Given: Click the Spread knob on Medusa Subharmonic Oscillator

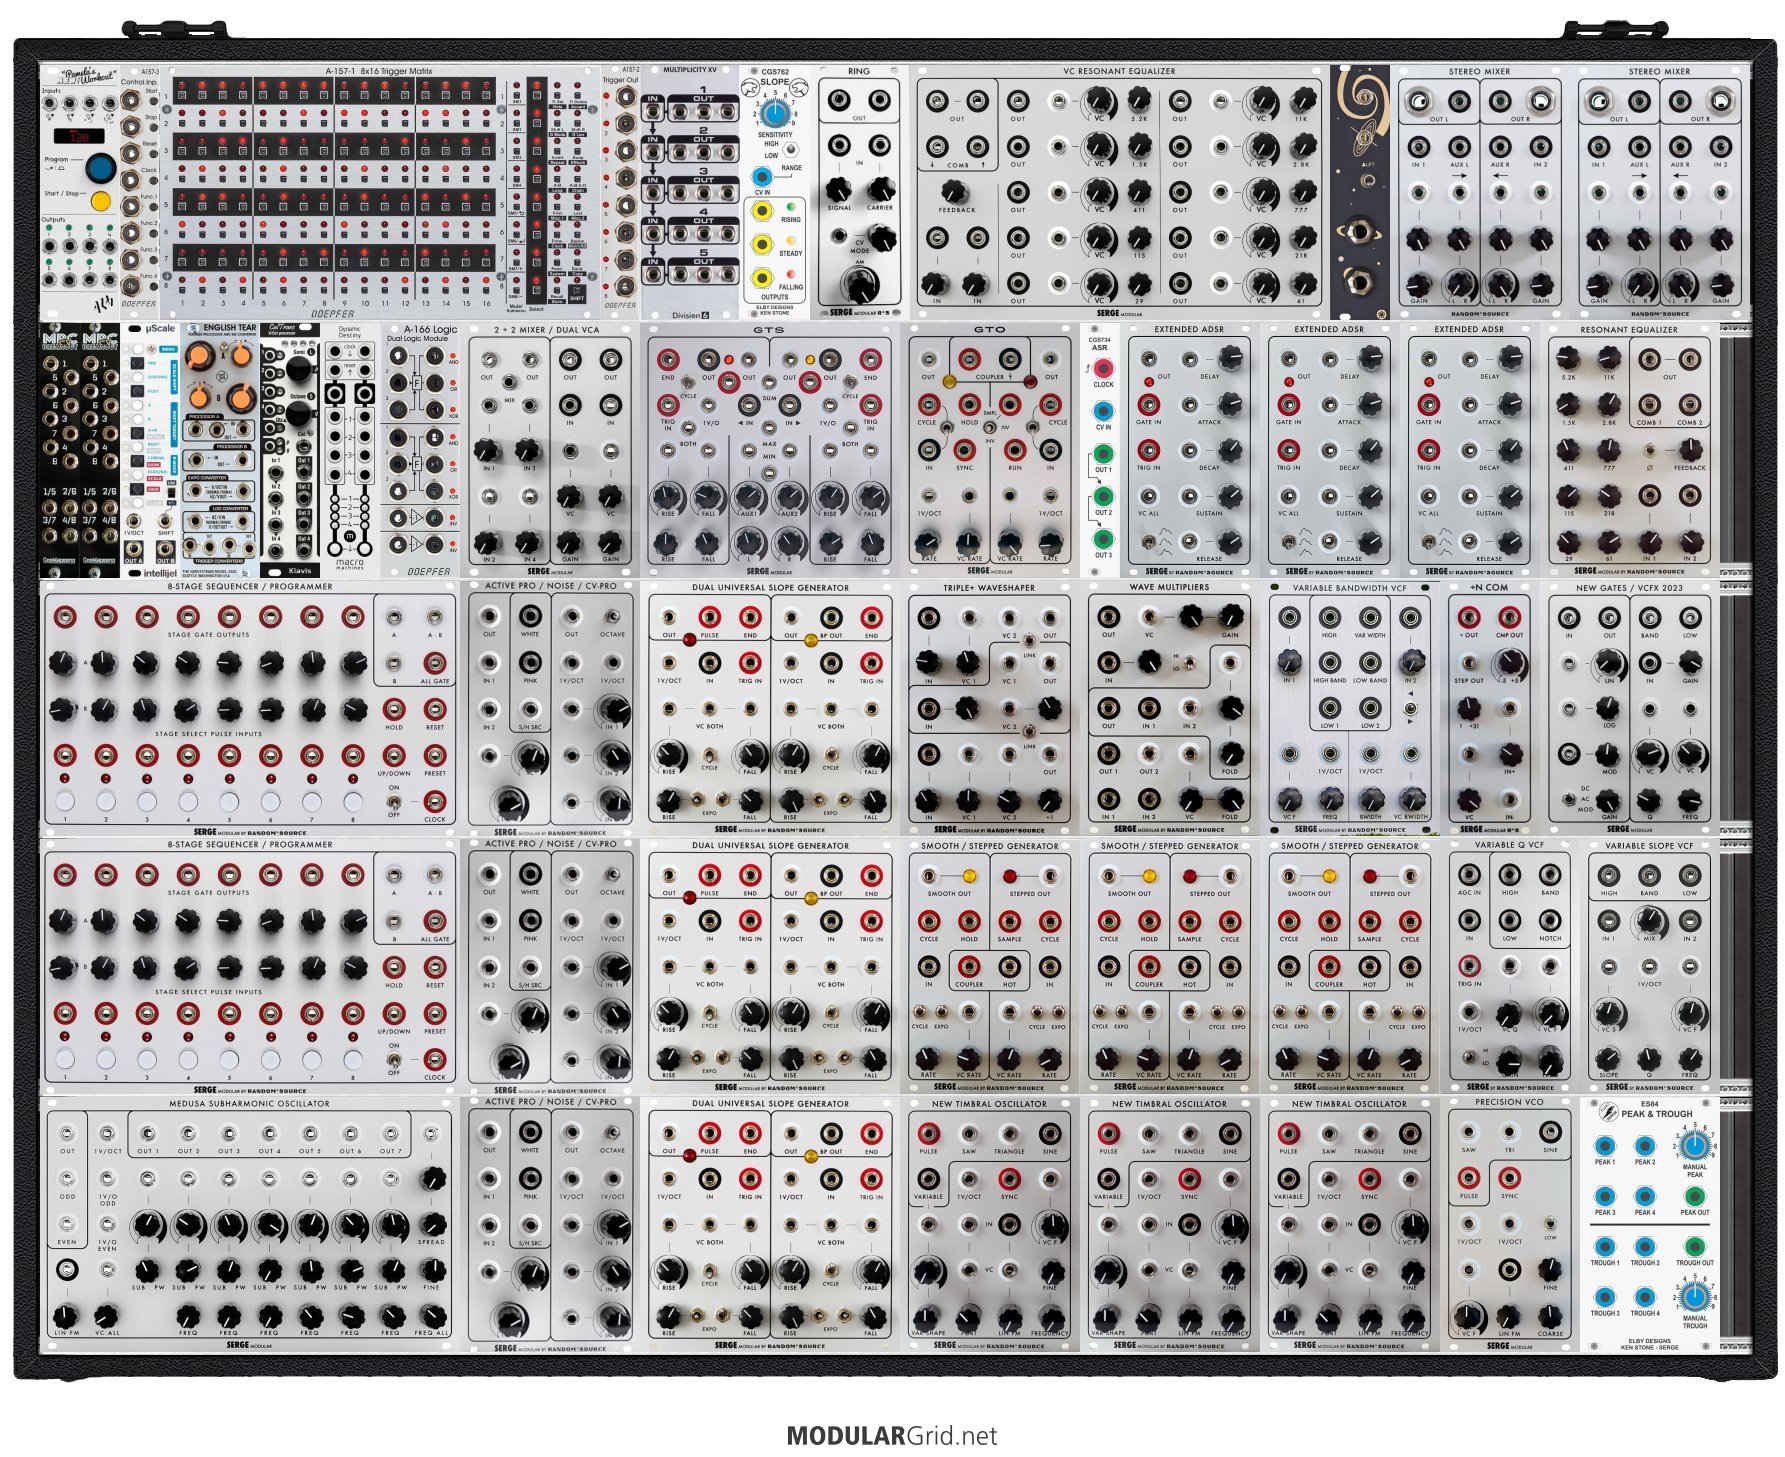Looking at the screenshot, I should click(432, 1224).
